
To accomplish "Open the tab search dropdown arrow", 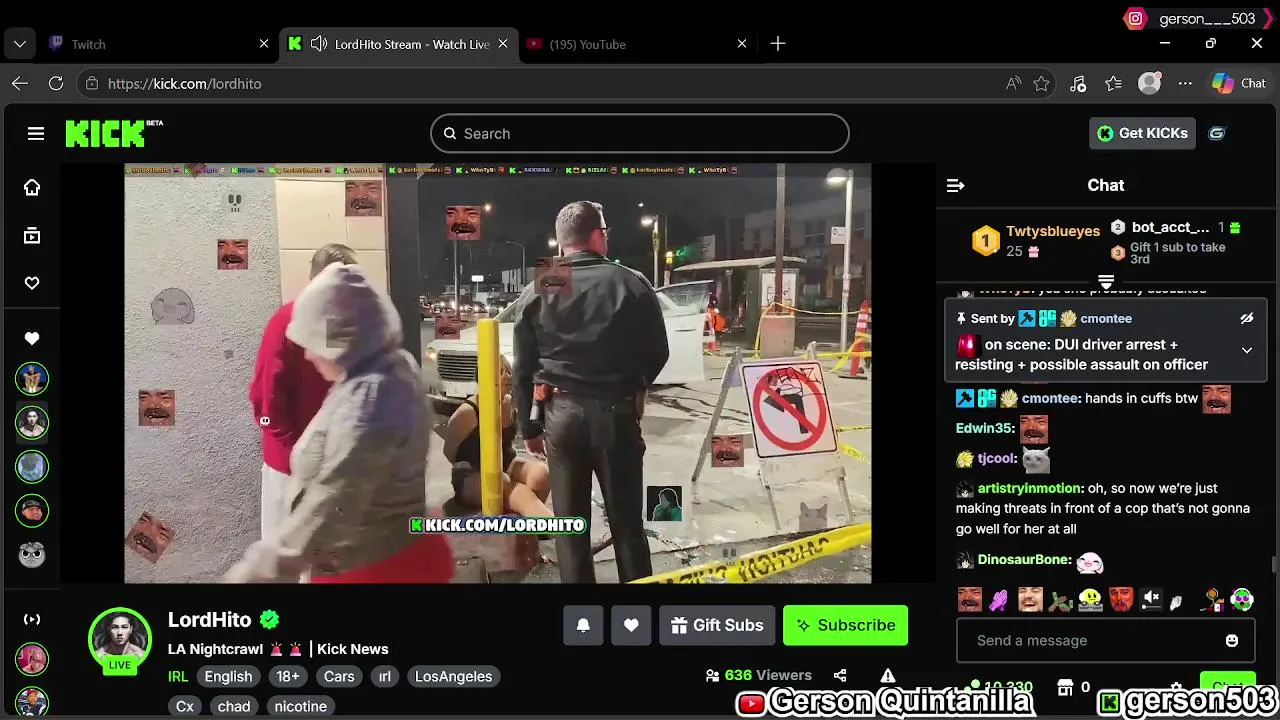I will tap(20, 44).
